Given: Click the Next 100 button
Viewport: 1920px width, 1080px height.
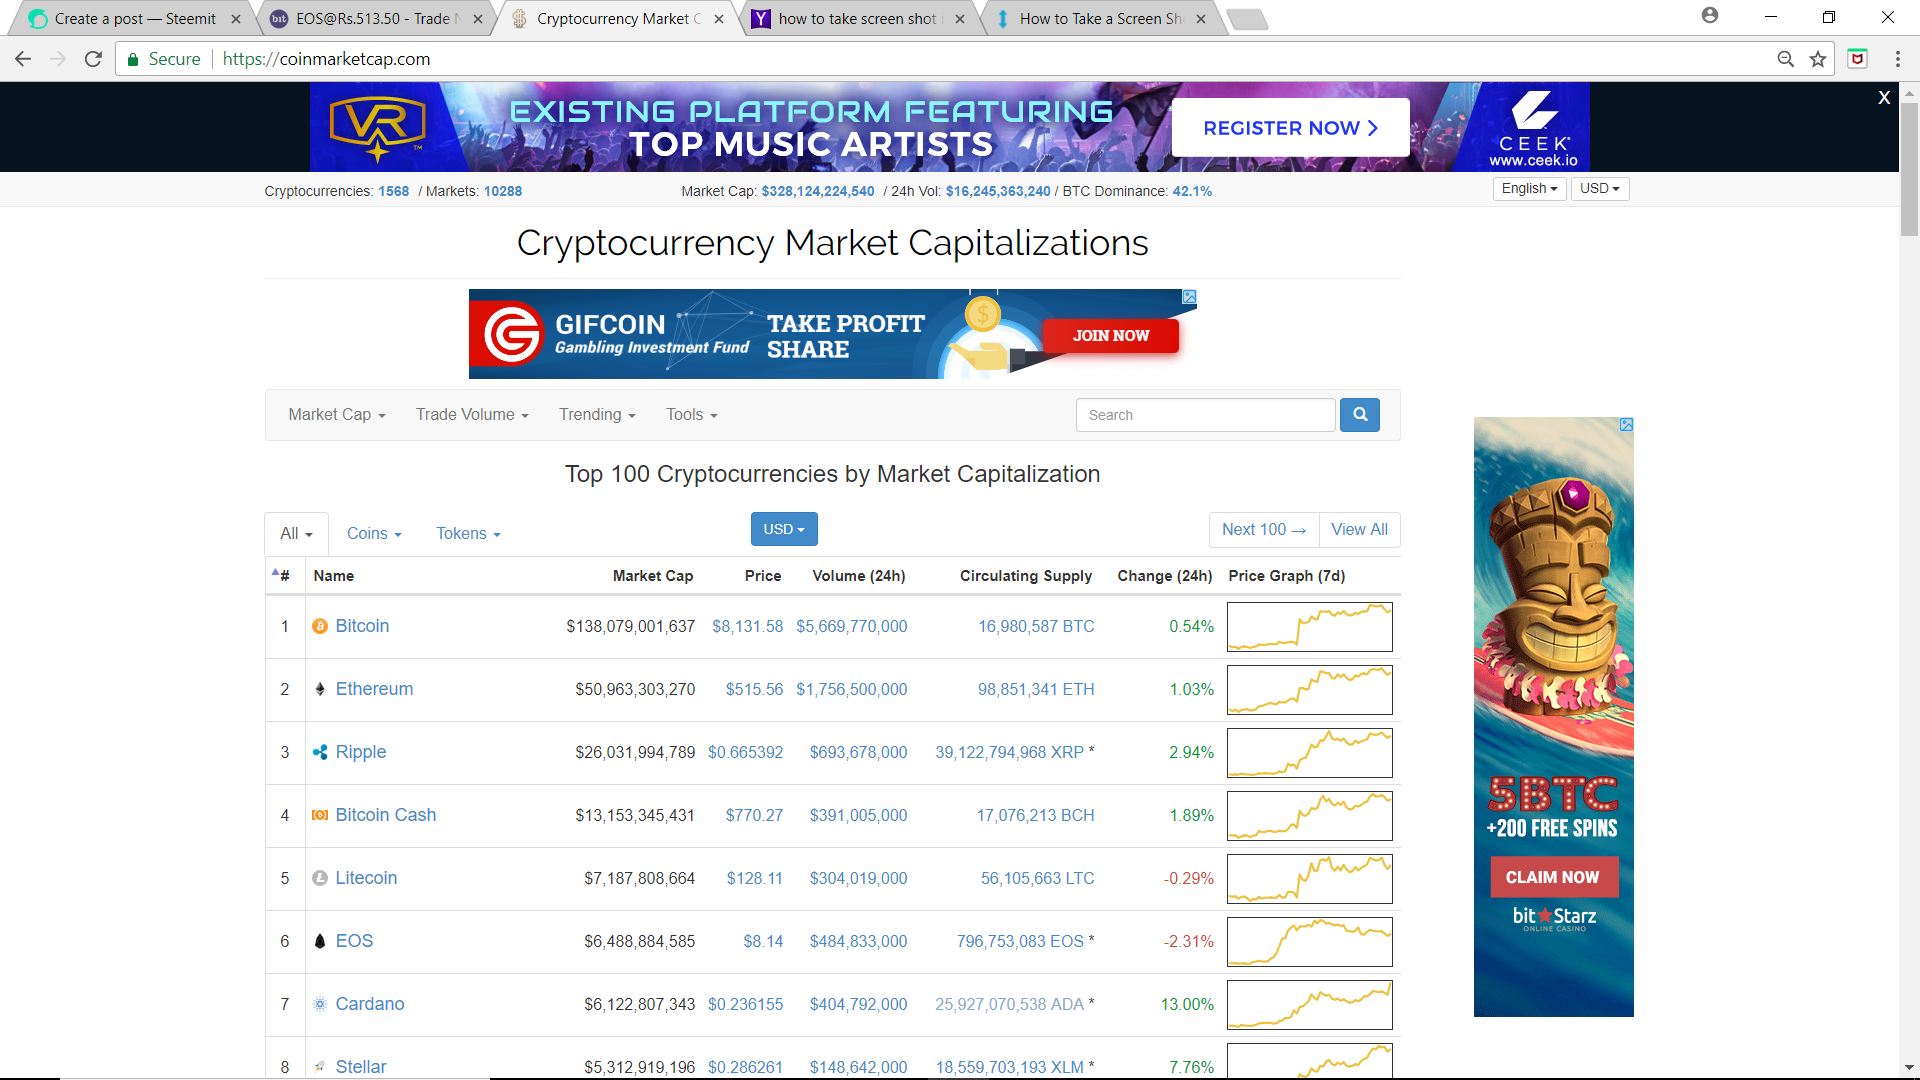Looking at the screenshot, I should click(1264, 529).
